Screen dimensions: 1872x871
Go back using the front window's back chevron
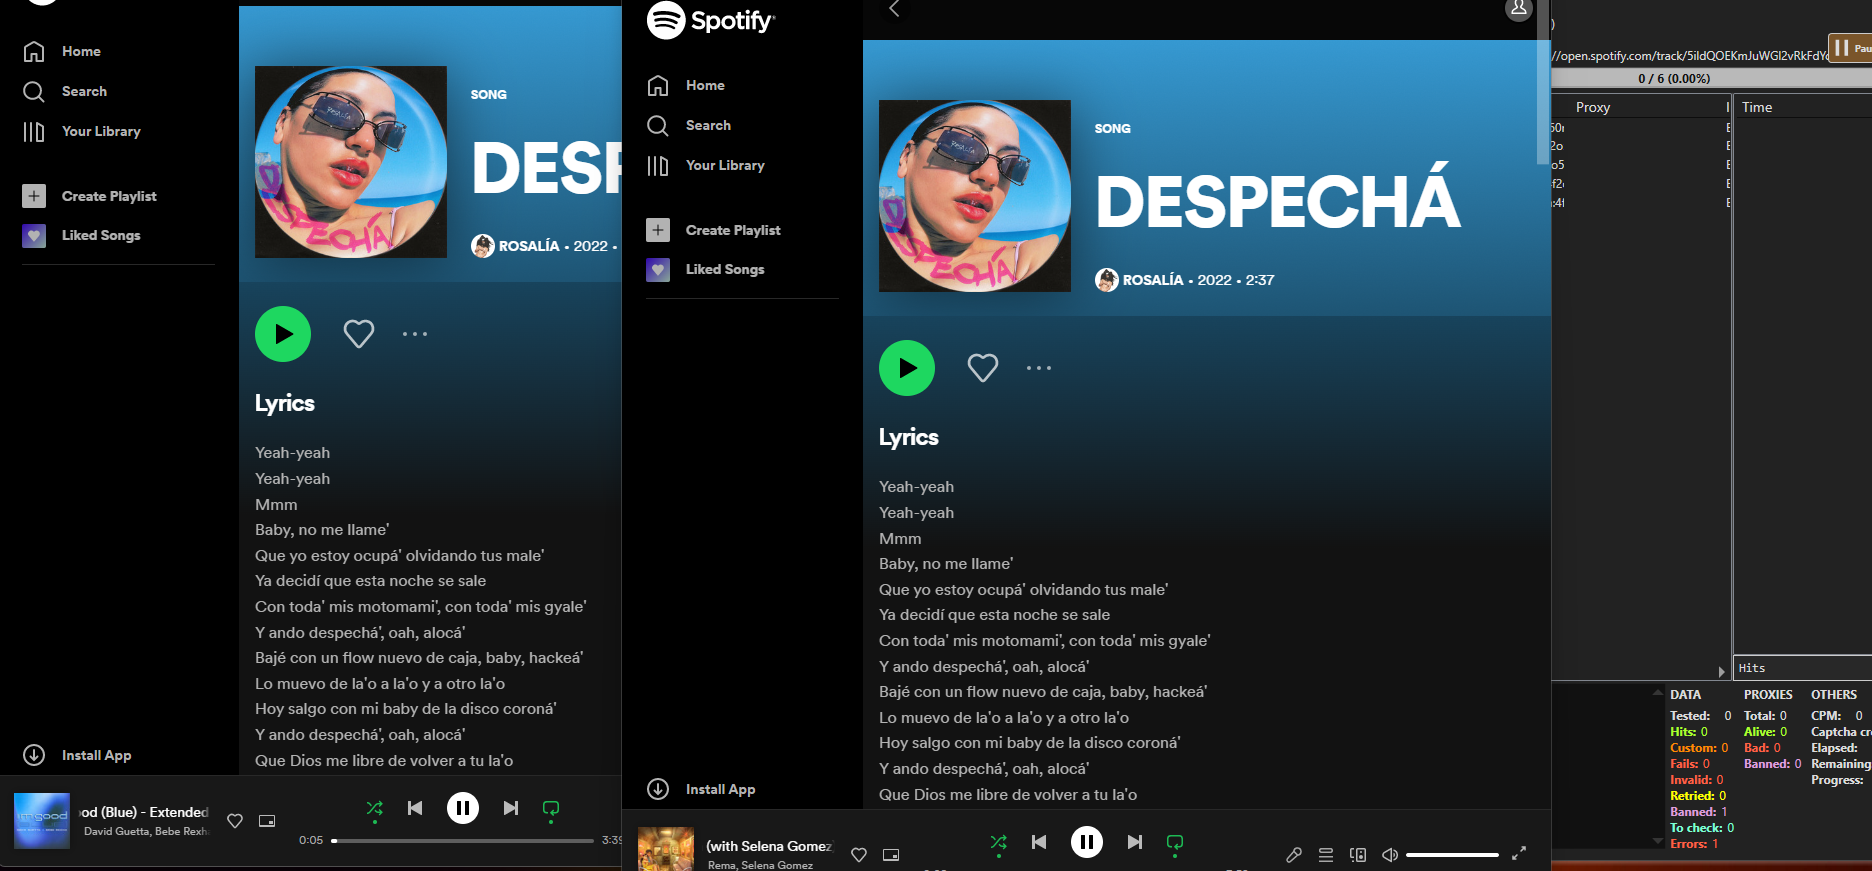pos(894,9)
